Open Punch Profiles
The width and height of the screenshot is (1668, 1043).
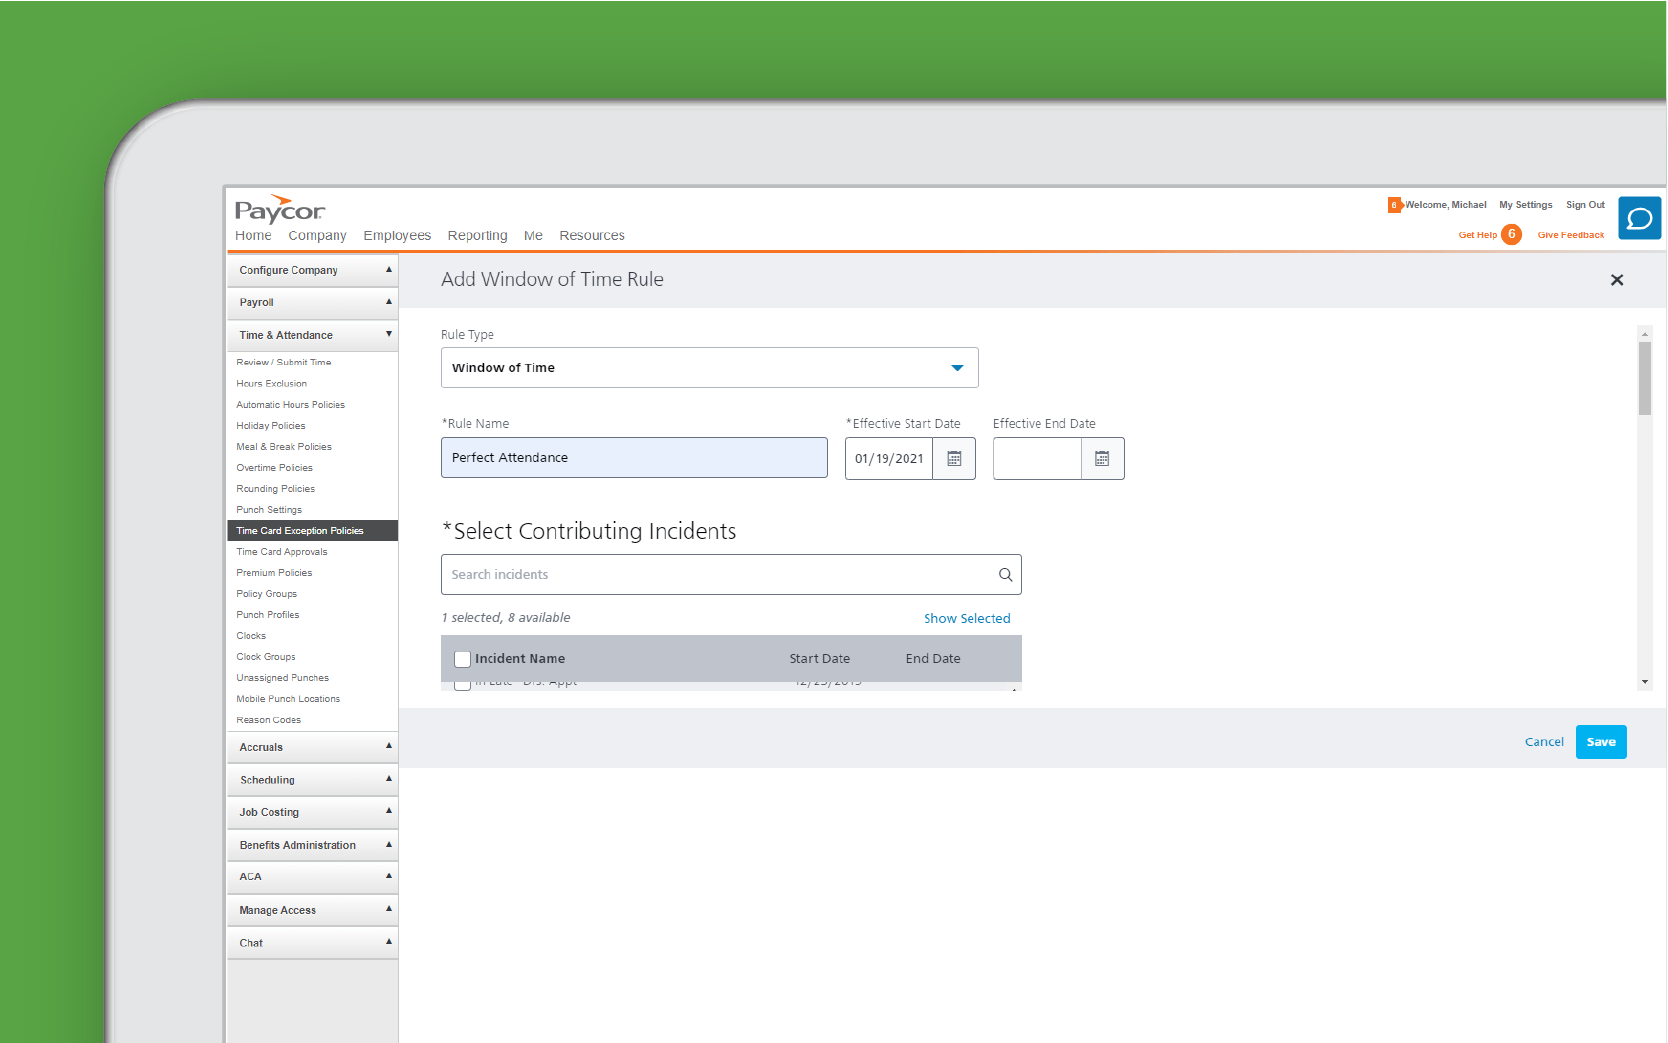coord(267,615)
